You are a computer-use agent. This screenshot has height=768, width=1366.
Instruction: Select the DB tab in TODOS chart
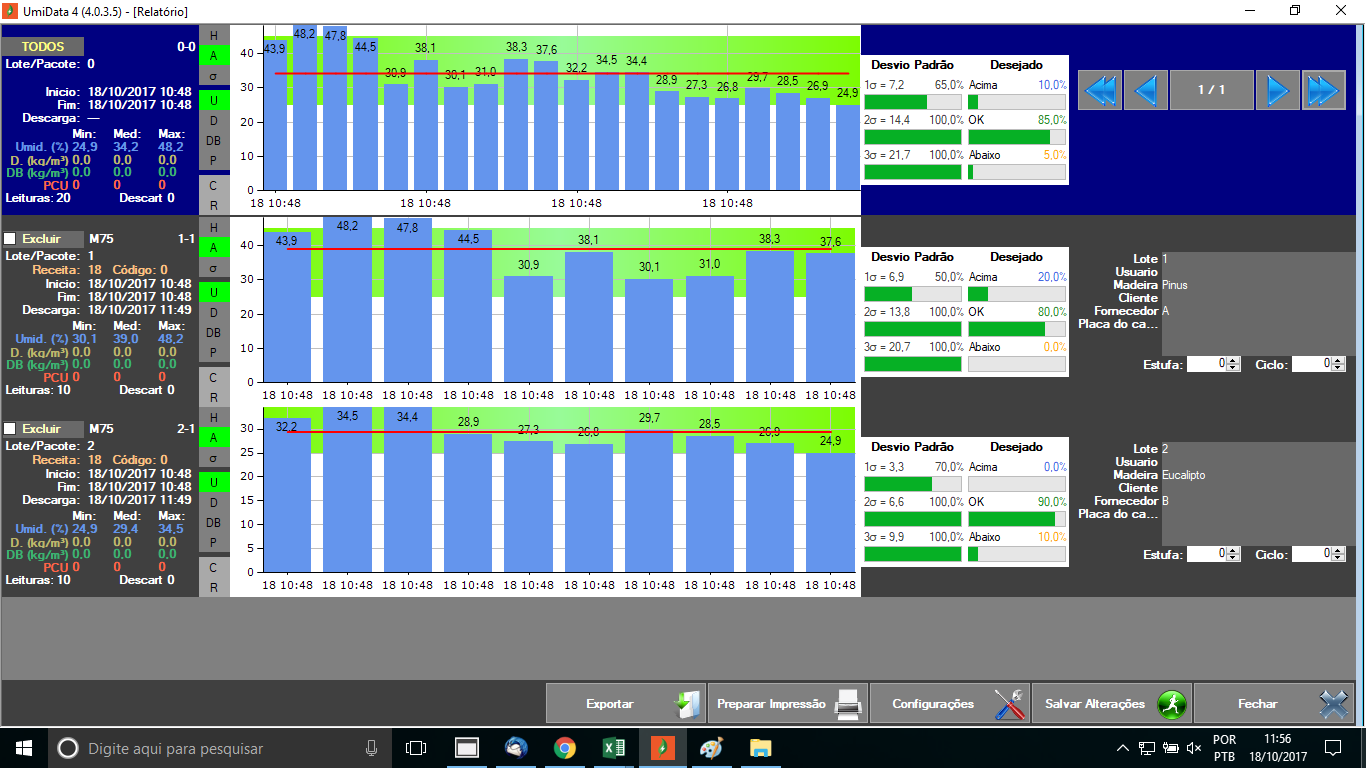coord(213,140)
